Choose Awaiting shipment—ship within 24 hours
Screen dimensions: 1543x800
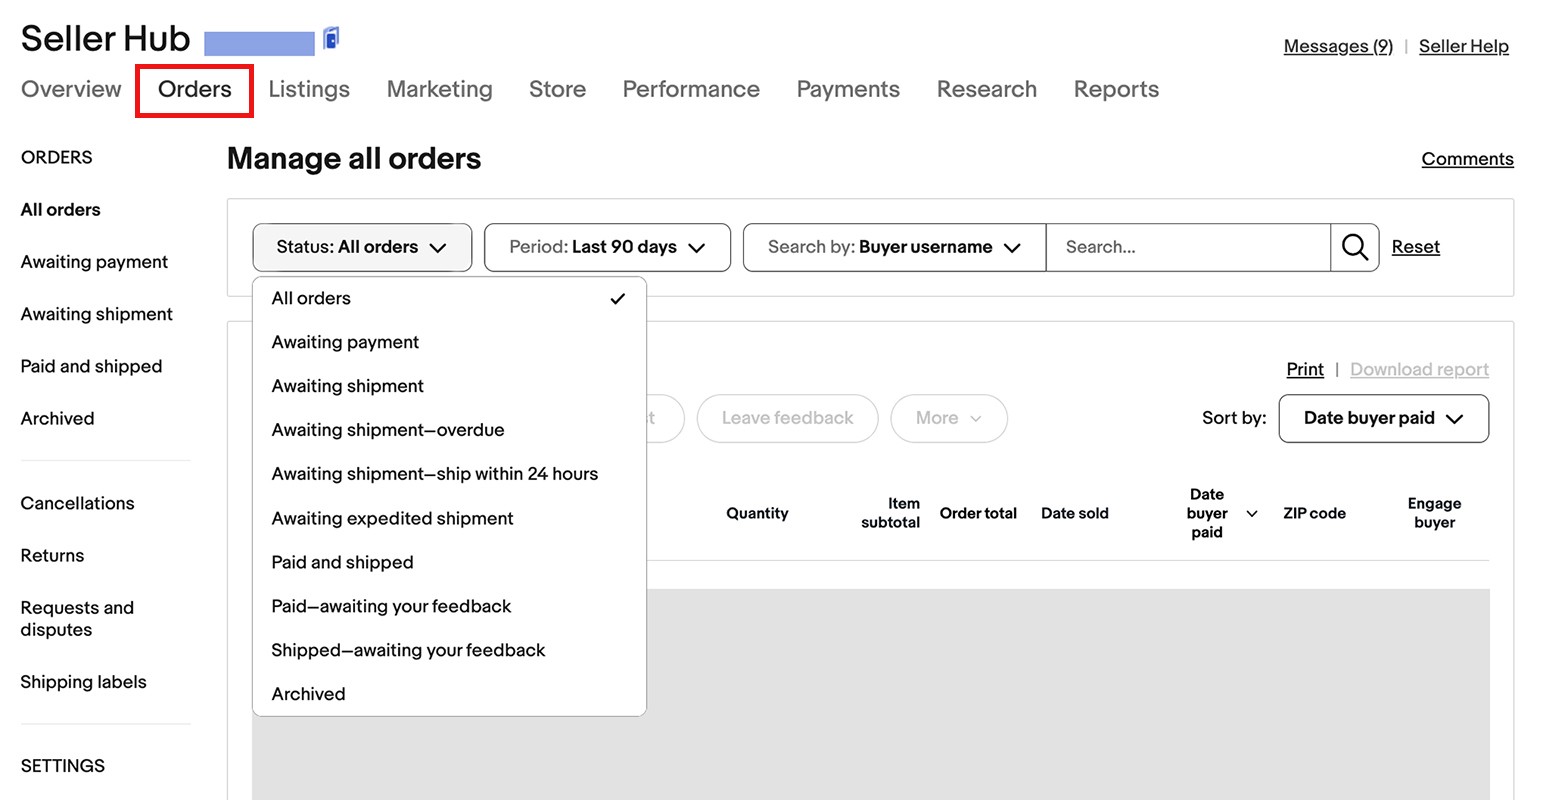(x=449, y=474)
